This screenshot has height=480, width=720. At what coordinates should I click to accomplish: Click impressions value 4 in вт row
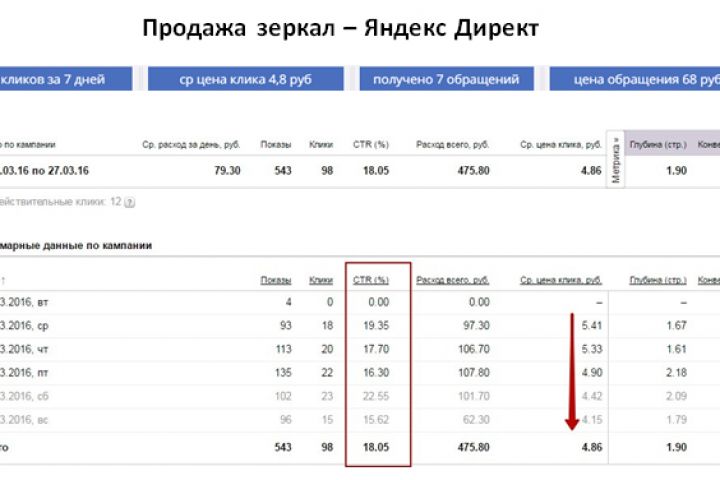tap(288, 302)
